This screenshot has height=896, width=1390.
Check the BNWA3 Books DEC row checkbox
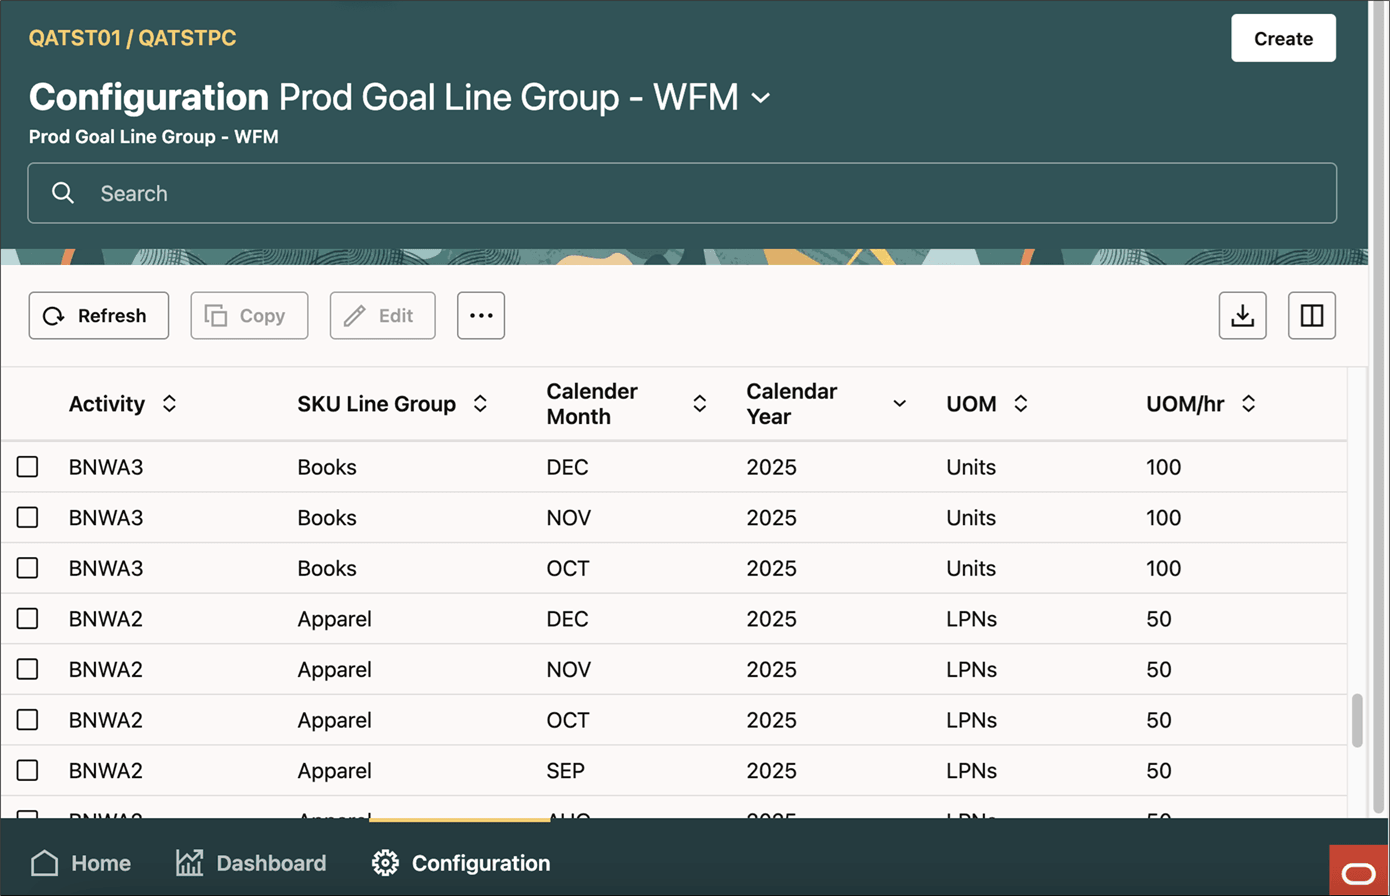point(28,467)
